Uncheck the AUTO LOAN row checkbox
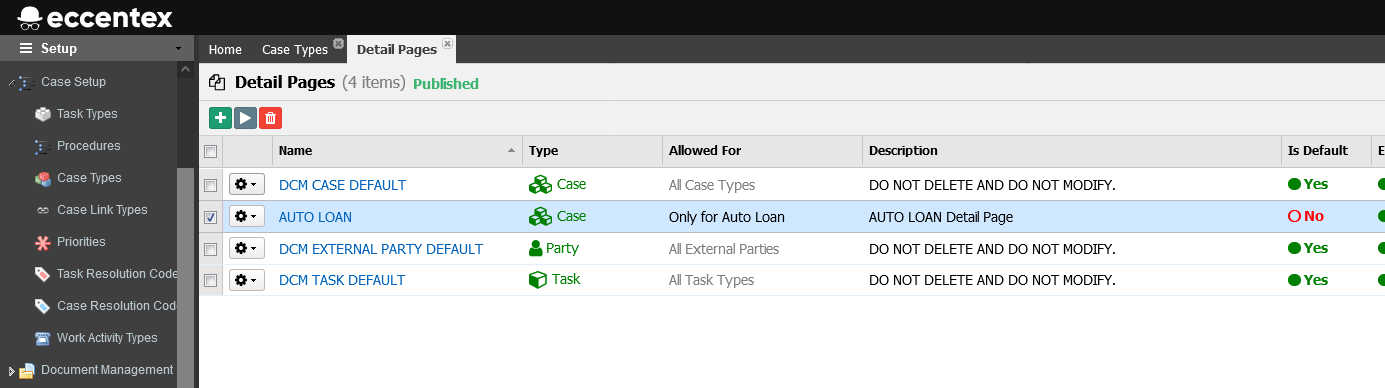 (210, 217)
